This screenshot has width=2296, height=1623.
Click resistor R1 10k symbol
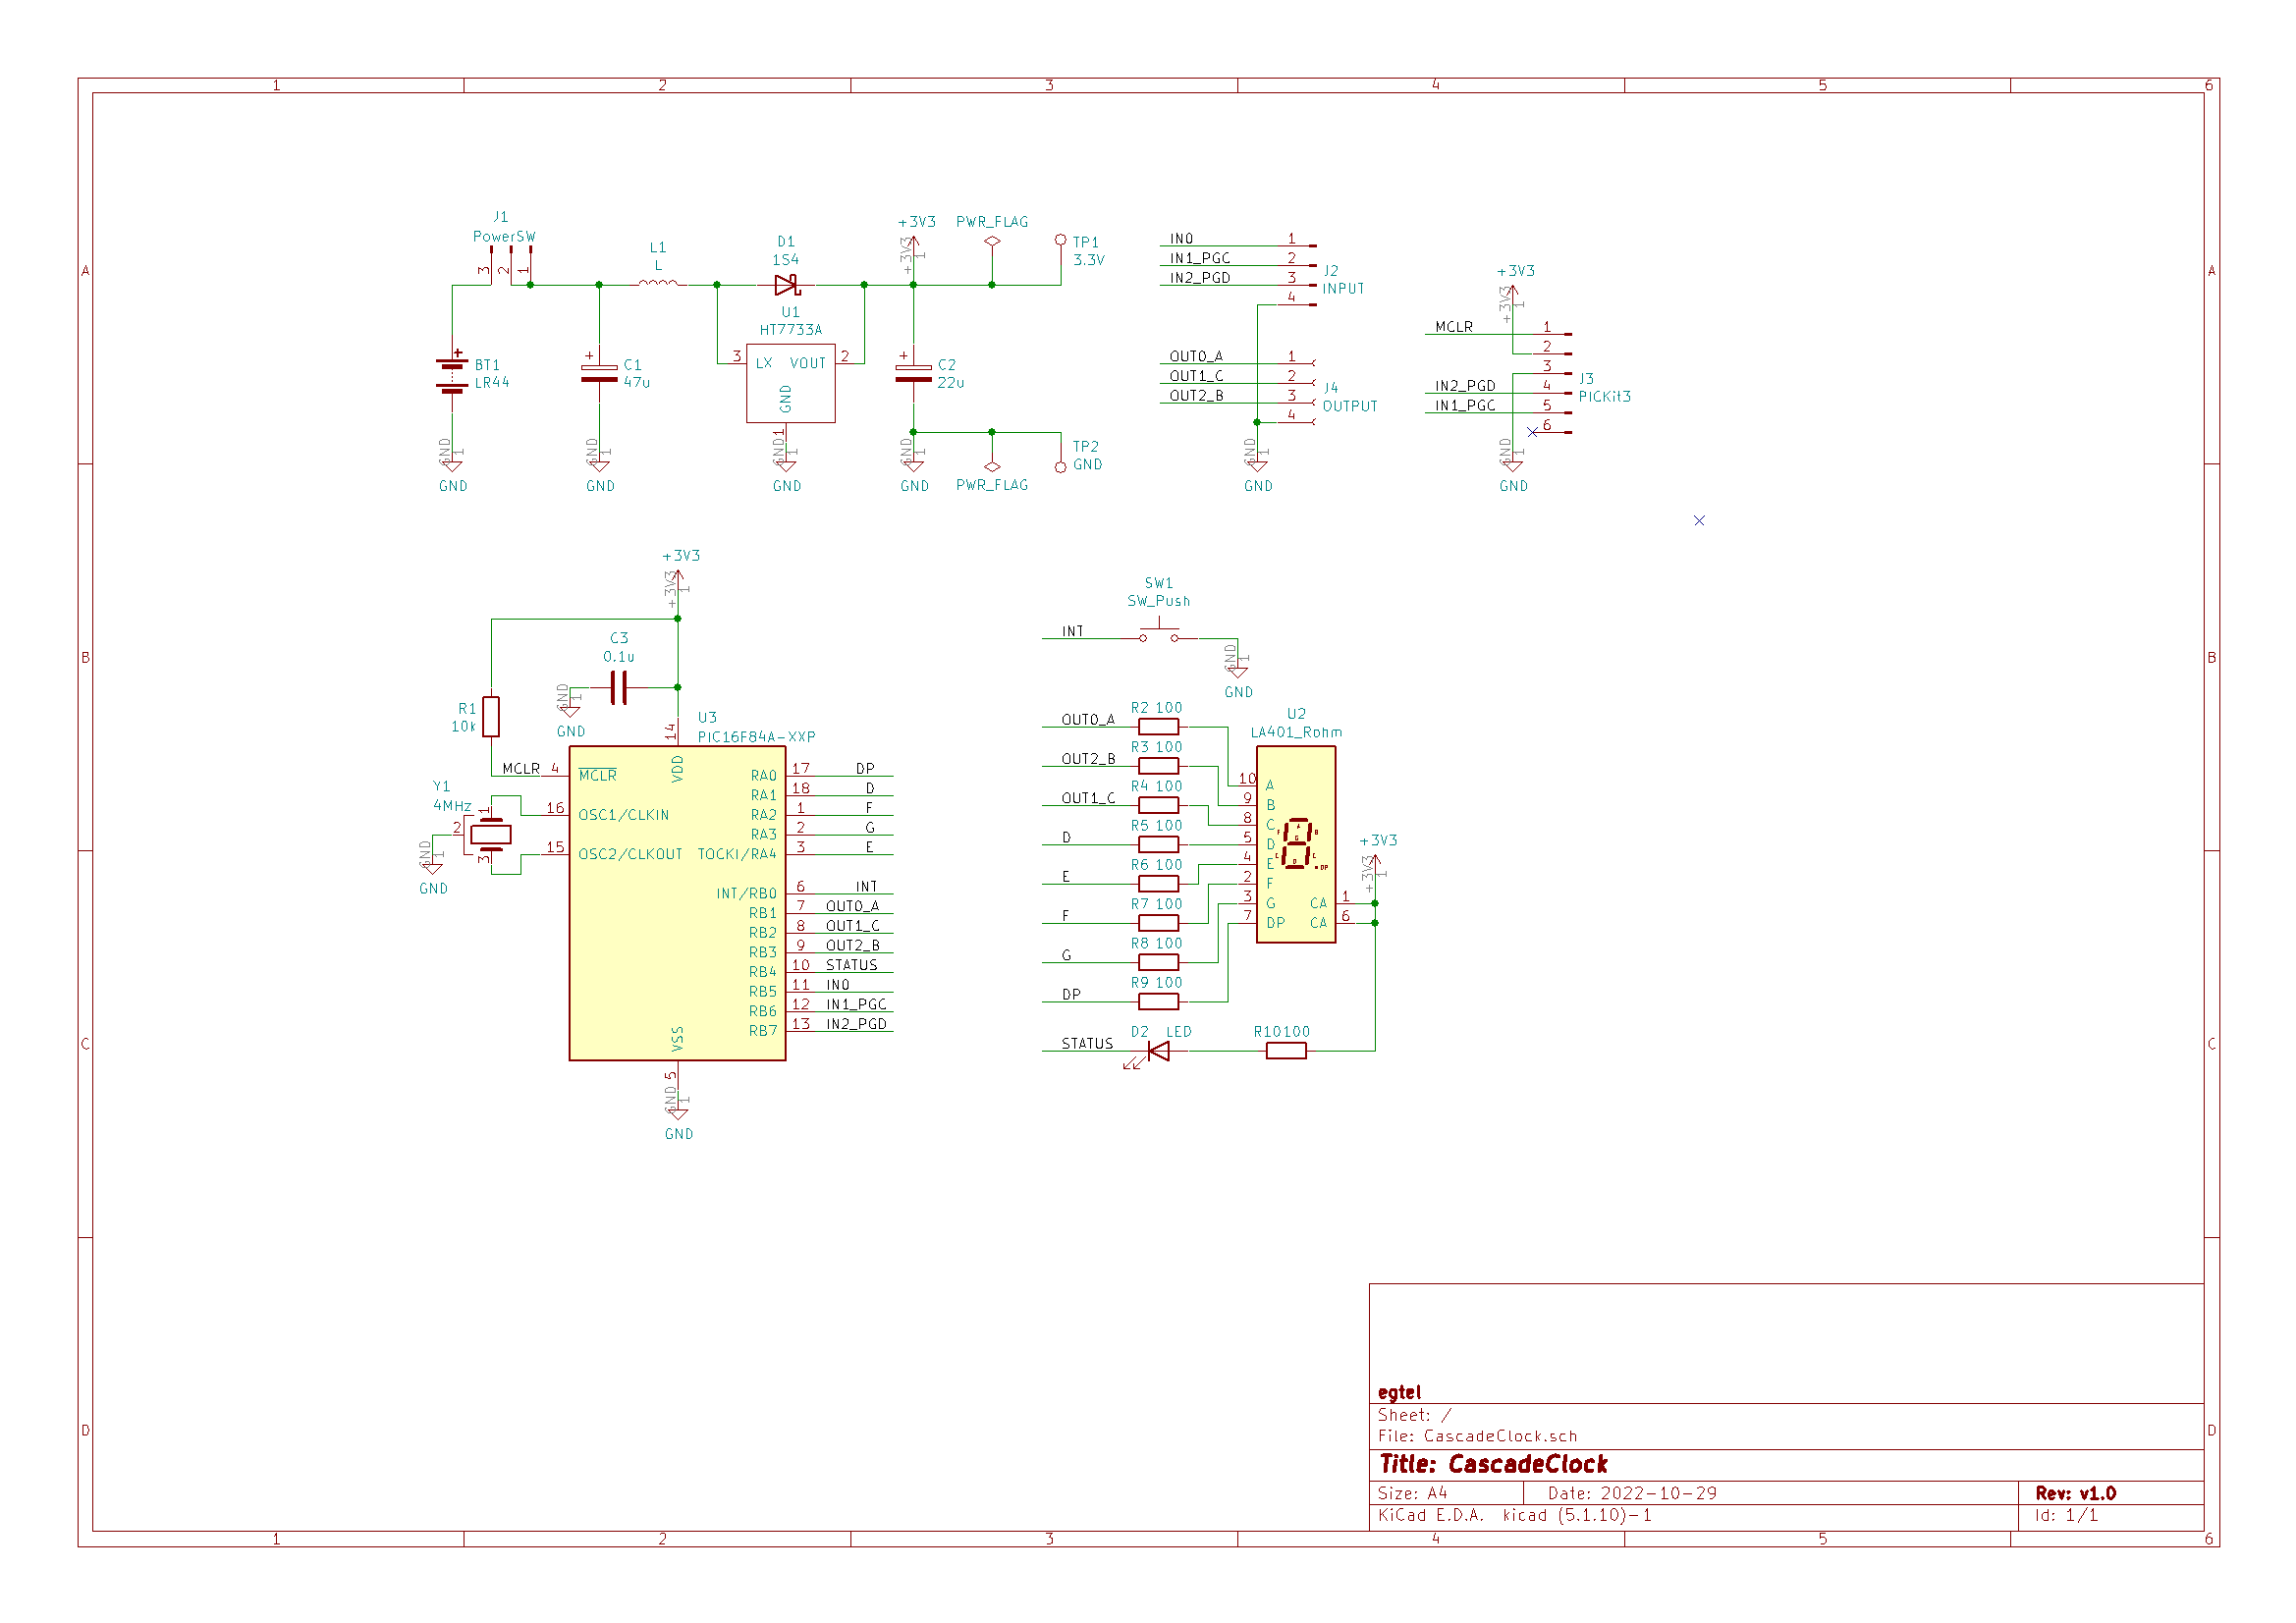click(491, 717)
